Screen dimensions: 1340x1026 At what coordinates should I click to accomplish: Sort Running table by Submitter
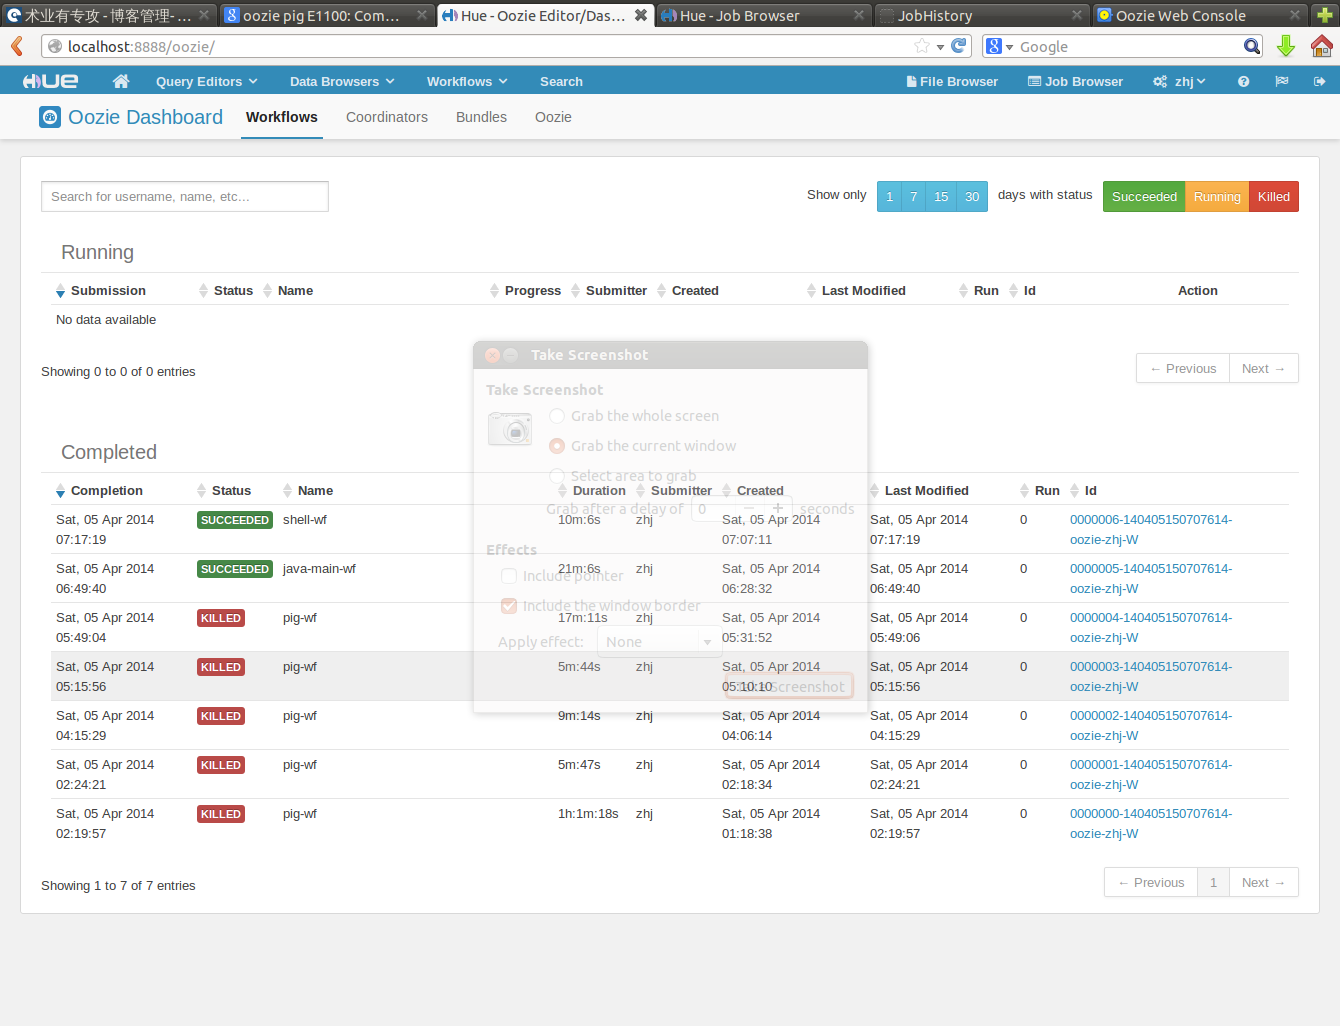[x=609, y=290]
